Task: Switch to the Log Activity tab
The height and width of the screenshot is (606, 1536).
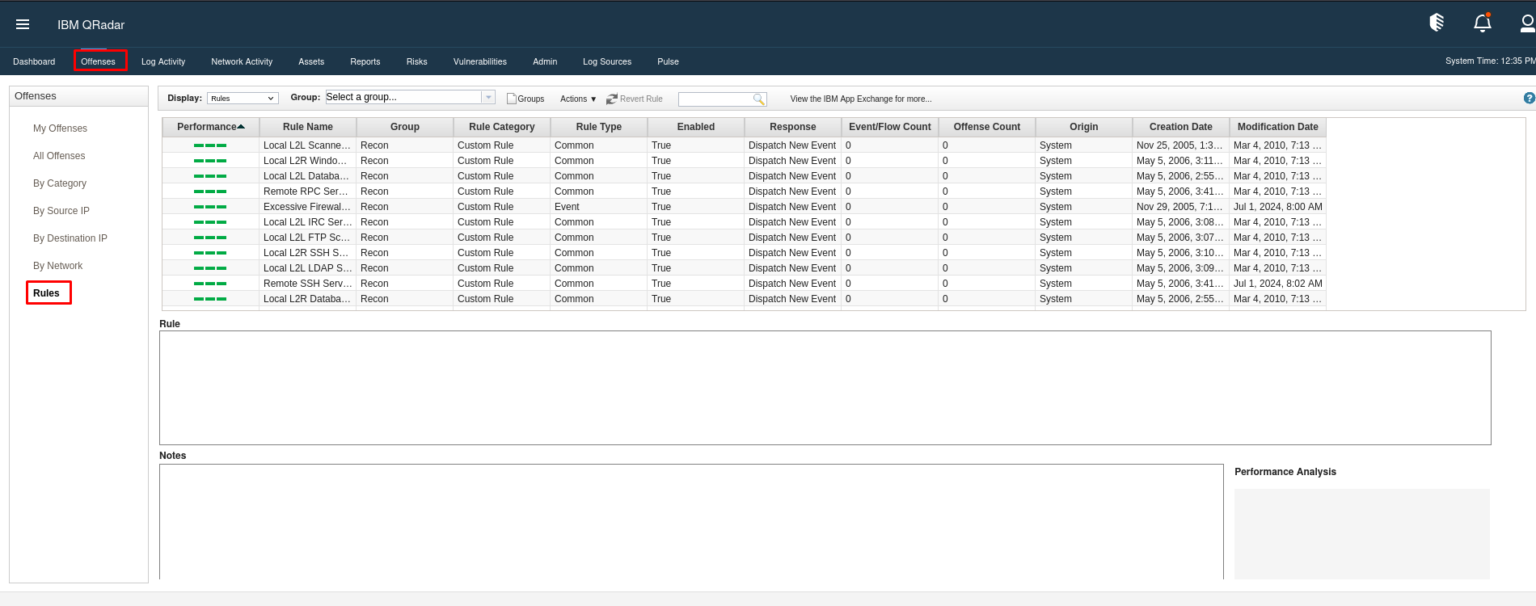Action: pyautogui.click(x=163, y=62)
